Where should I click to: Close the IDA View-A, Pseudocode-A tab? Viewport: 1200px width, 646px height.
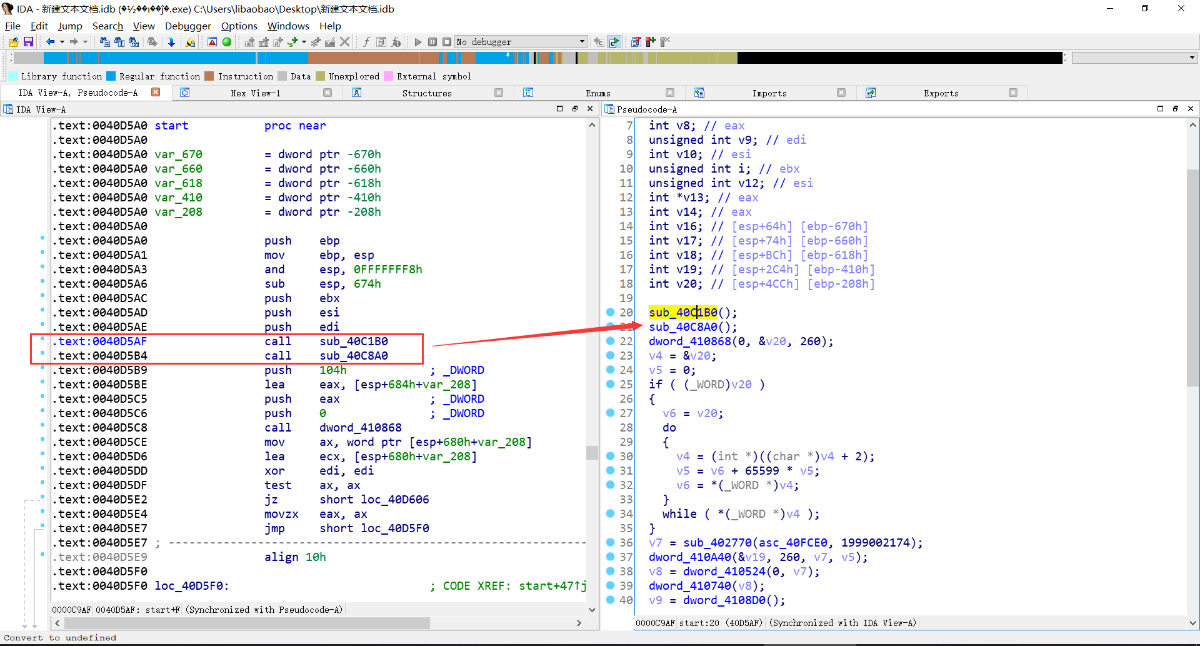tap(156, 93)
